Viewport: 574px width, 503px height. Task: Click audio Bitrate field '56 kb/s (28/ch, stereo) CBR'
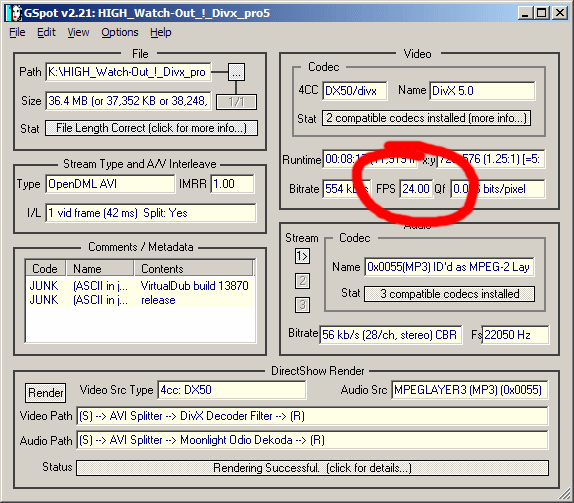coord(391,335)
